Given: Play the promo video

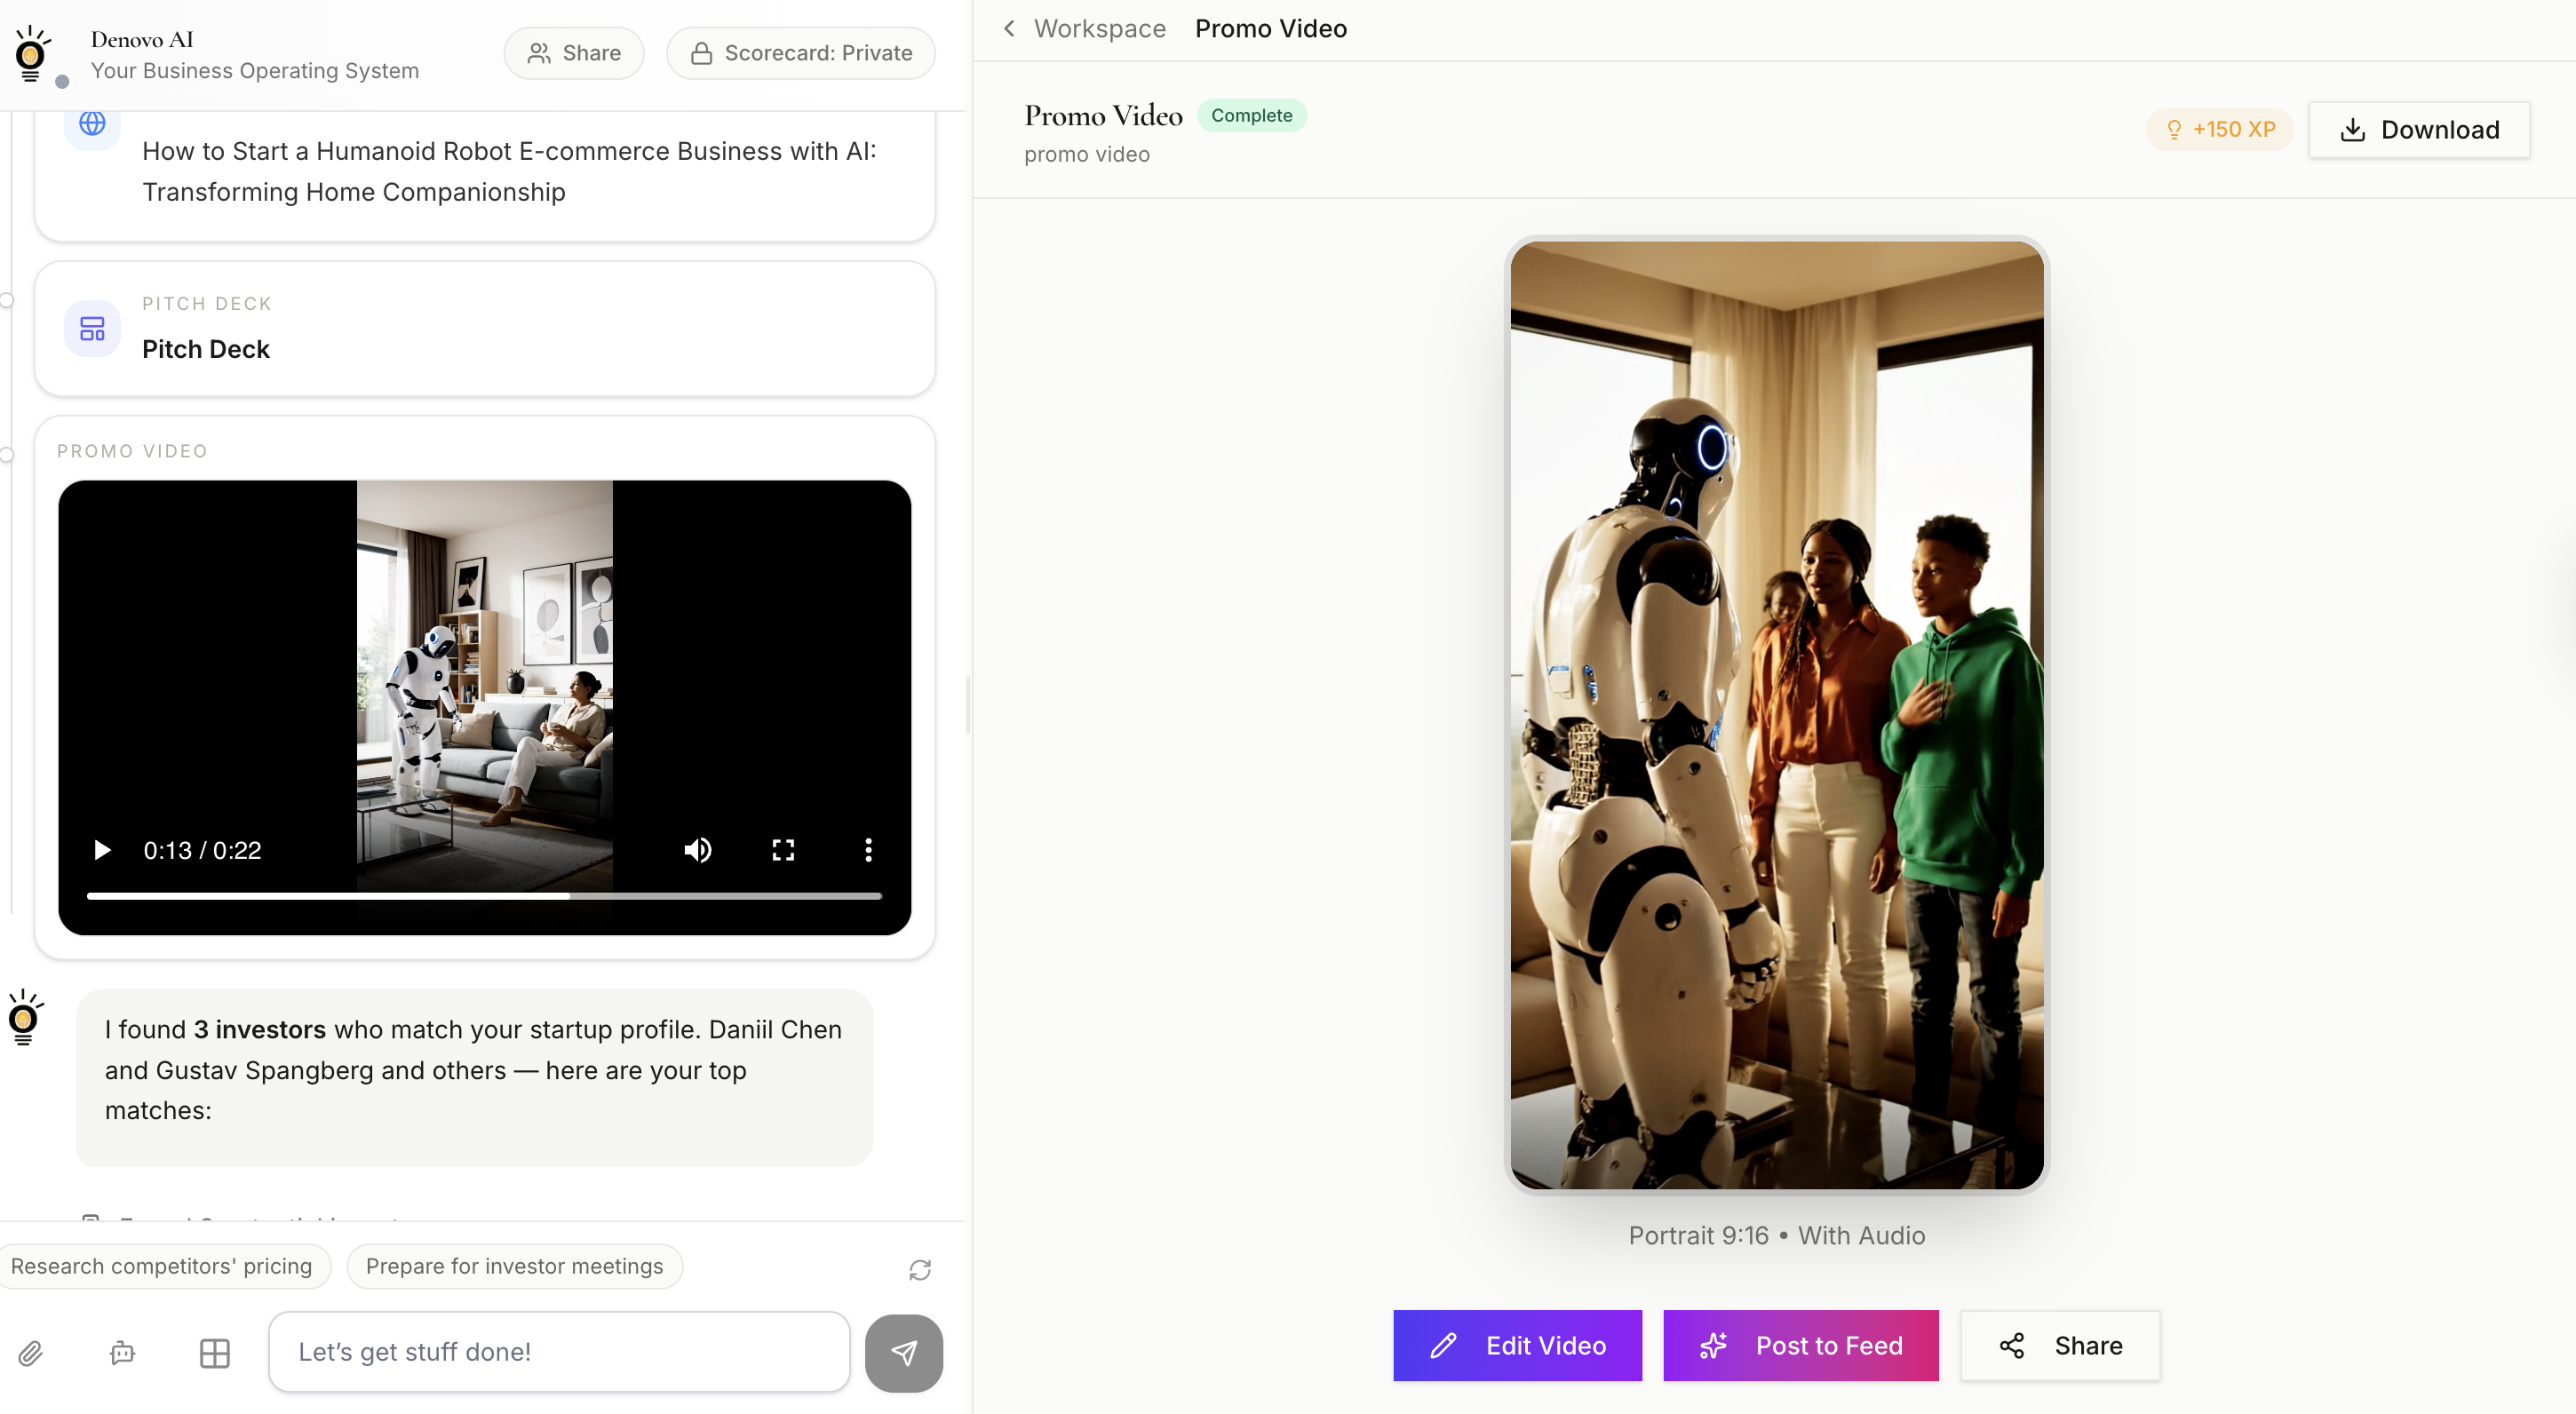Looking at the screenshot, I should 101,850.
